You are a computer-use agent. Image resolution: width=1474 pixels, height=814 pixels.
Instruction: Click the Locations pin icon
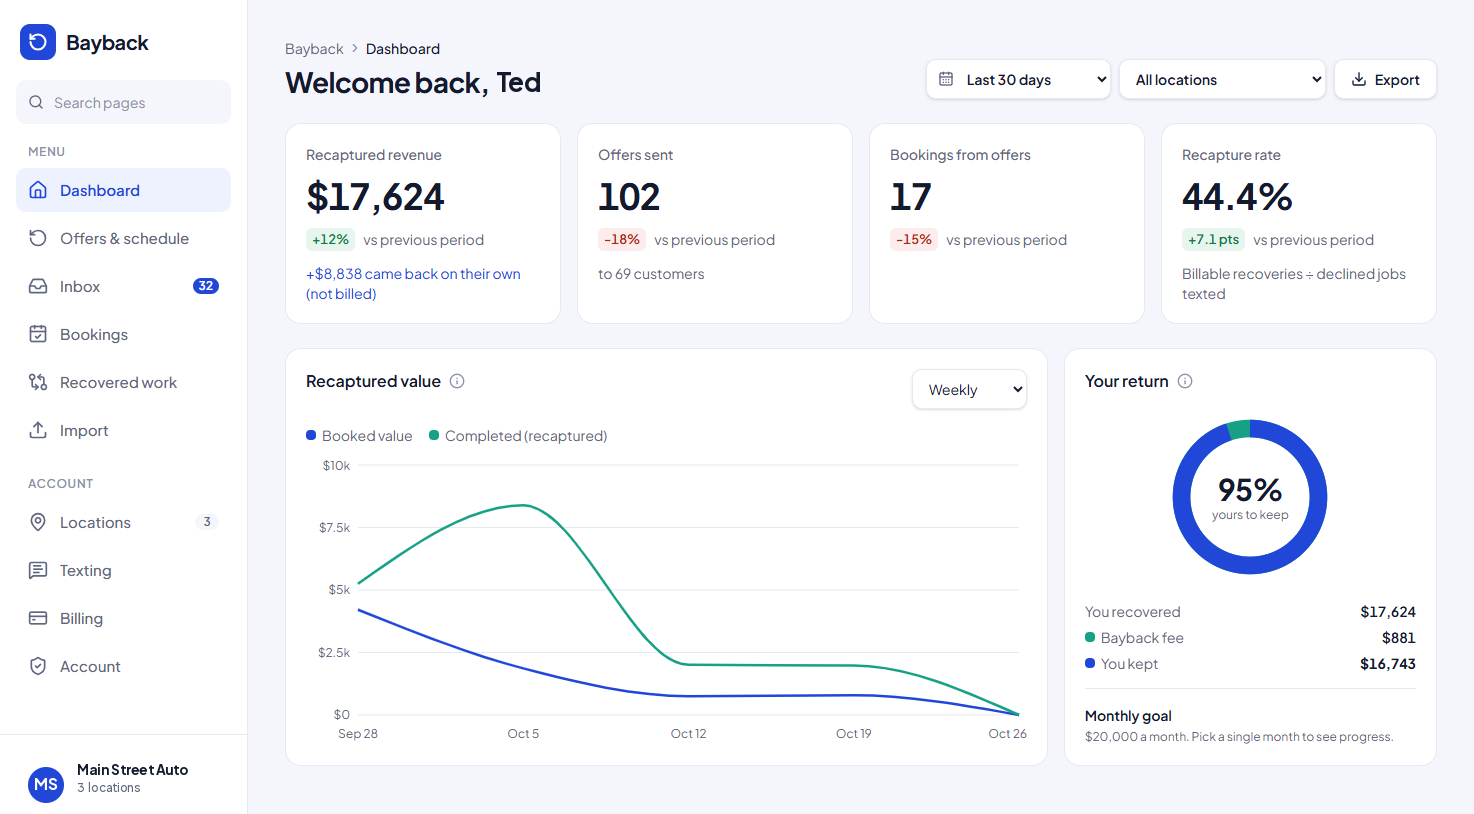(38, 522)
